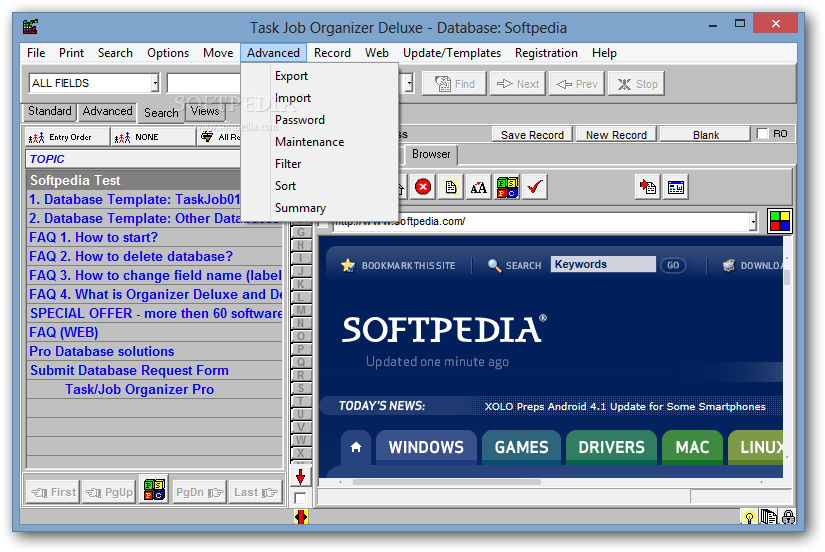The height and width of the screenshot is (552, 825).
Task: Click the NONE sort button
Action: click(x=153, y=137)
